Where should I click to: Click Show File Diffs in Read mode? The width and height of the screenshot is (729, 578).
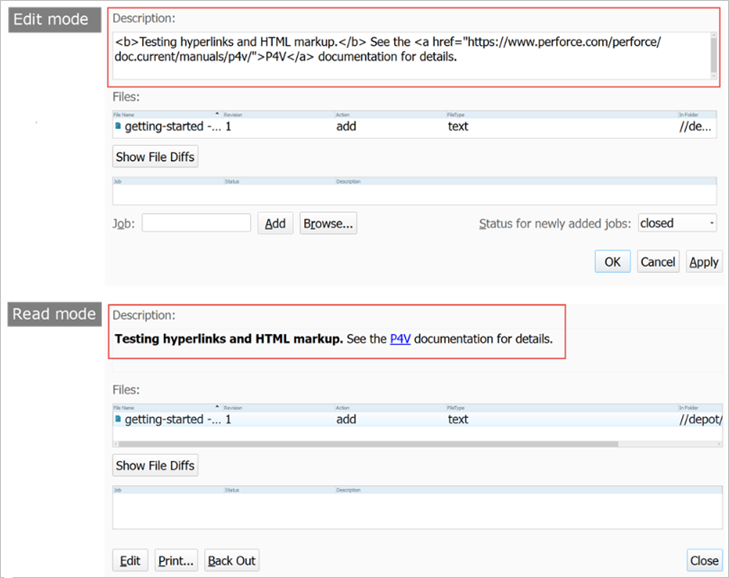[x=155, y=465]
